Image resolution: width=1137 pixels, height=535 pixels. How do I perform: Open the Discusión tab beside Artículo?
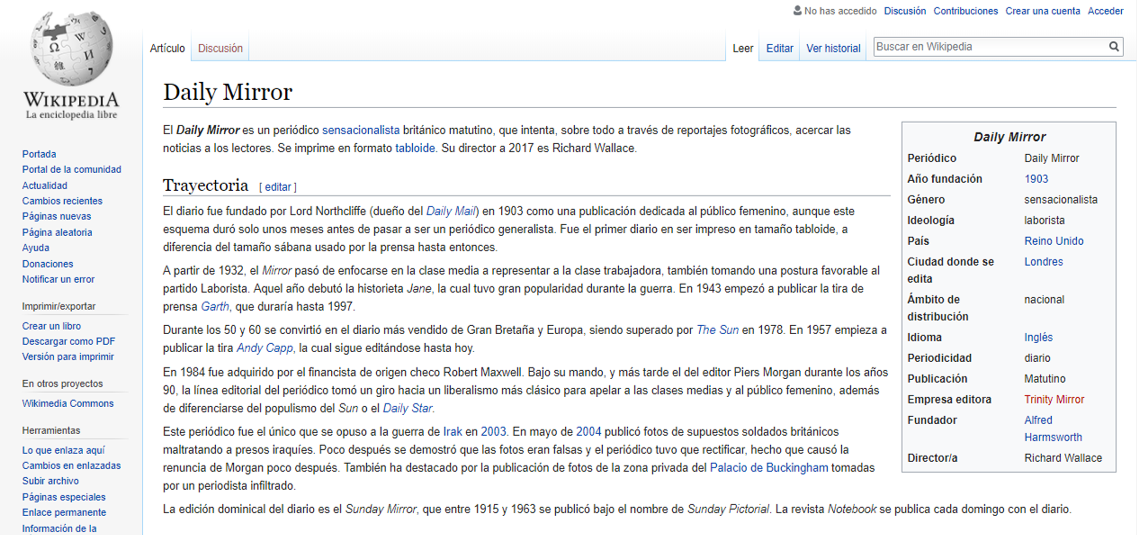coord(220,49)
